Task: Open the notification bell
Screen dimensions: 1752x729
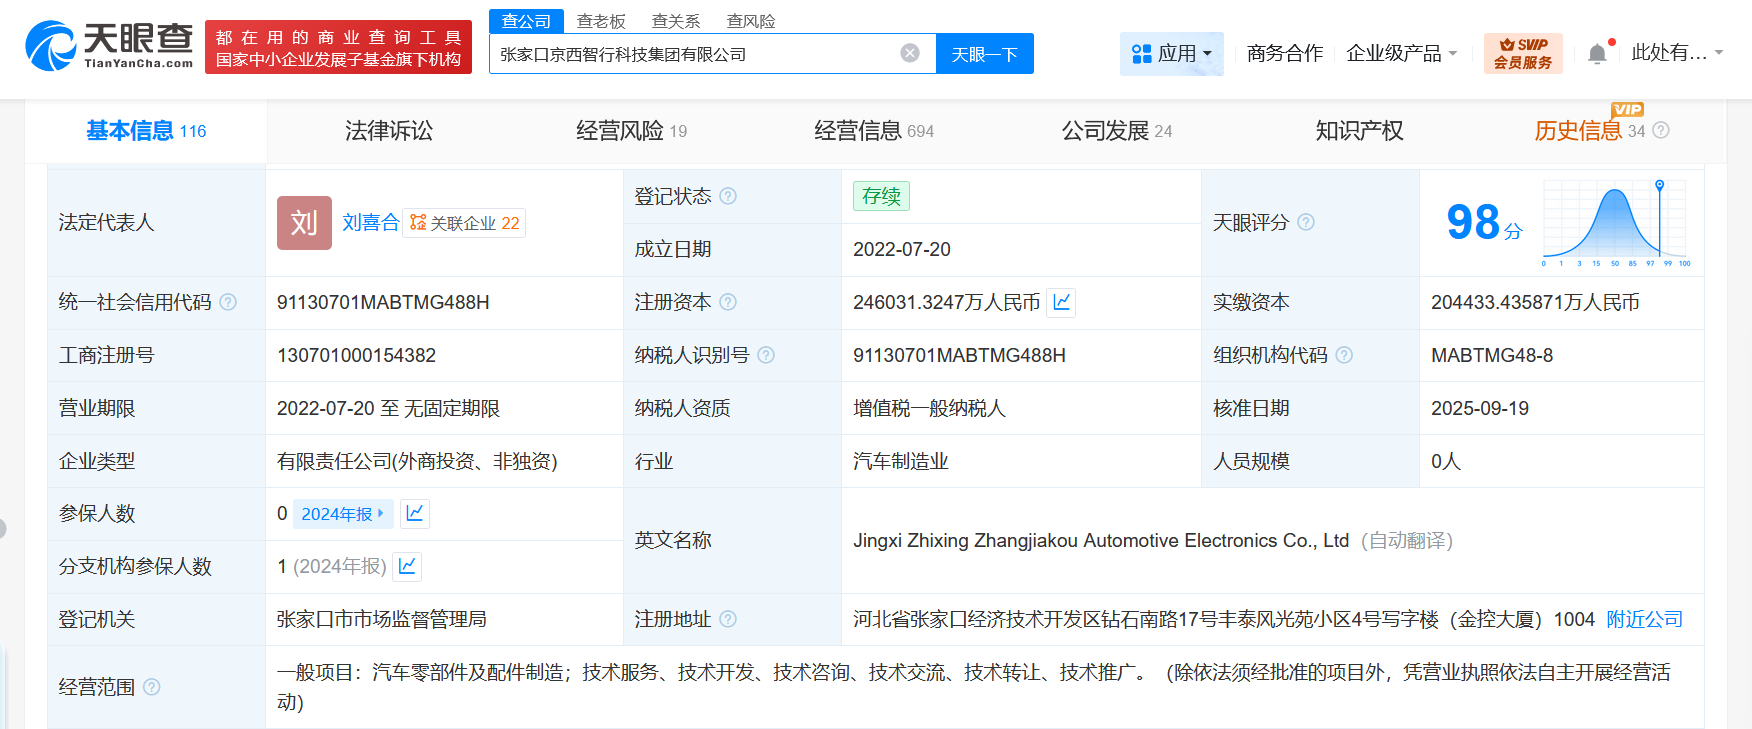Action: click(1597, 54)
